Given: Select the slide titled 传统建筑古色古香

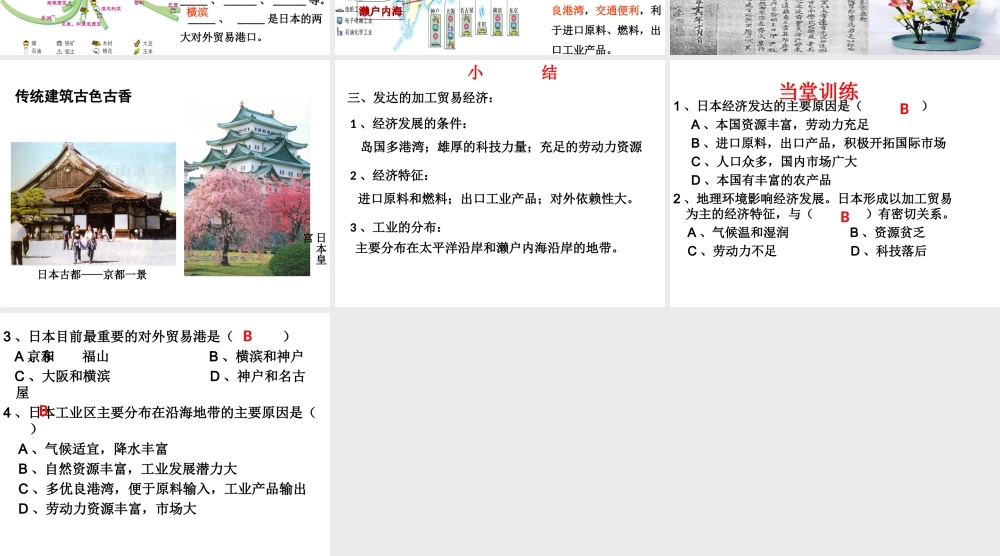Looking at the screenshot, I should 165,183.
